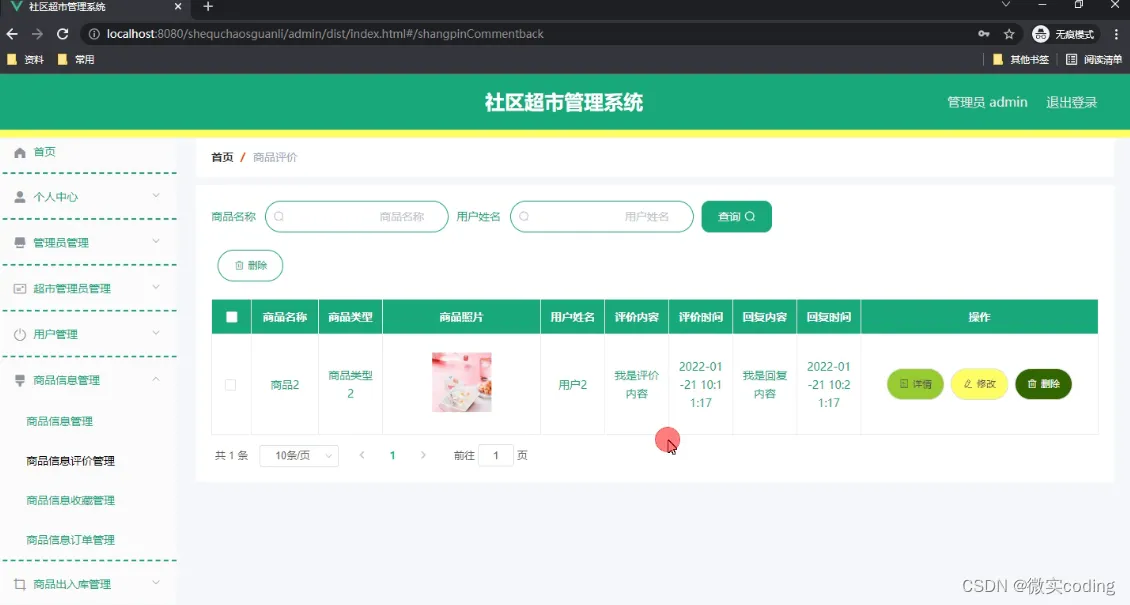Open the tab search dropdown arrow
The image size is (1130, 605).
pyautogui.click(x=1005, y=5)
